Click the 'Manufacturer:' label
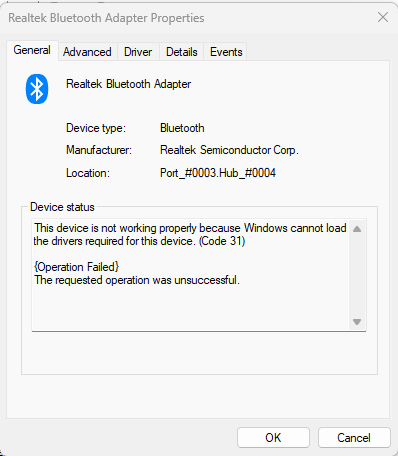The image size is (398, 456). 99,150
